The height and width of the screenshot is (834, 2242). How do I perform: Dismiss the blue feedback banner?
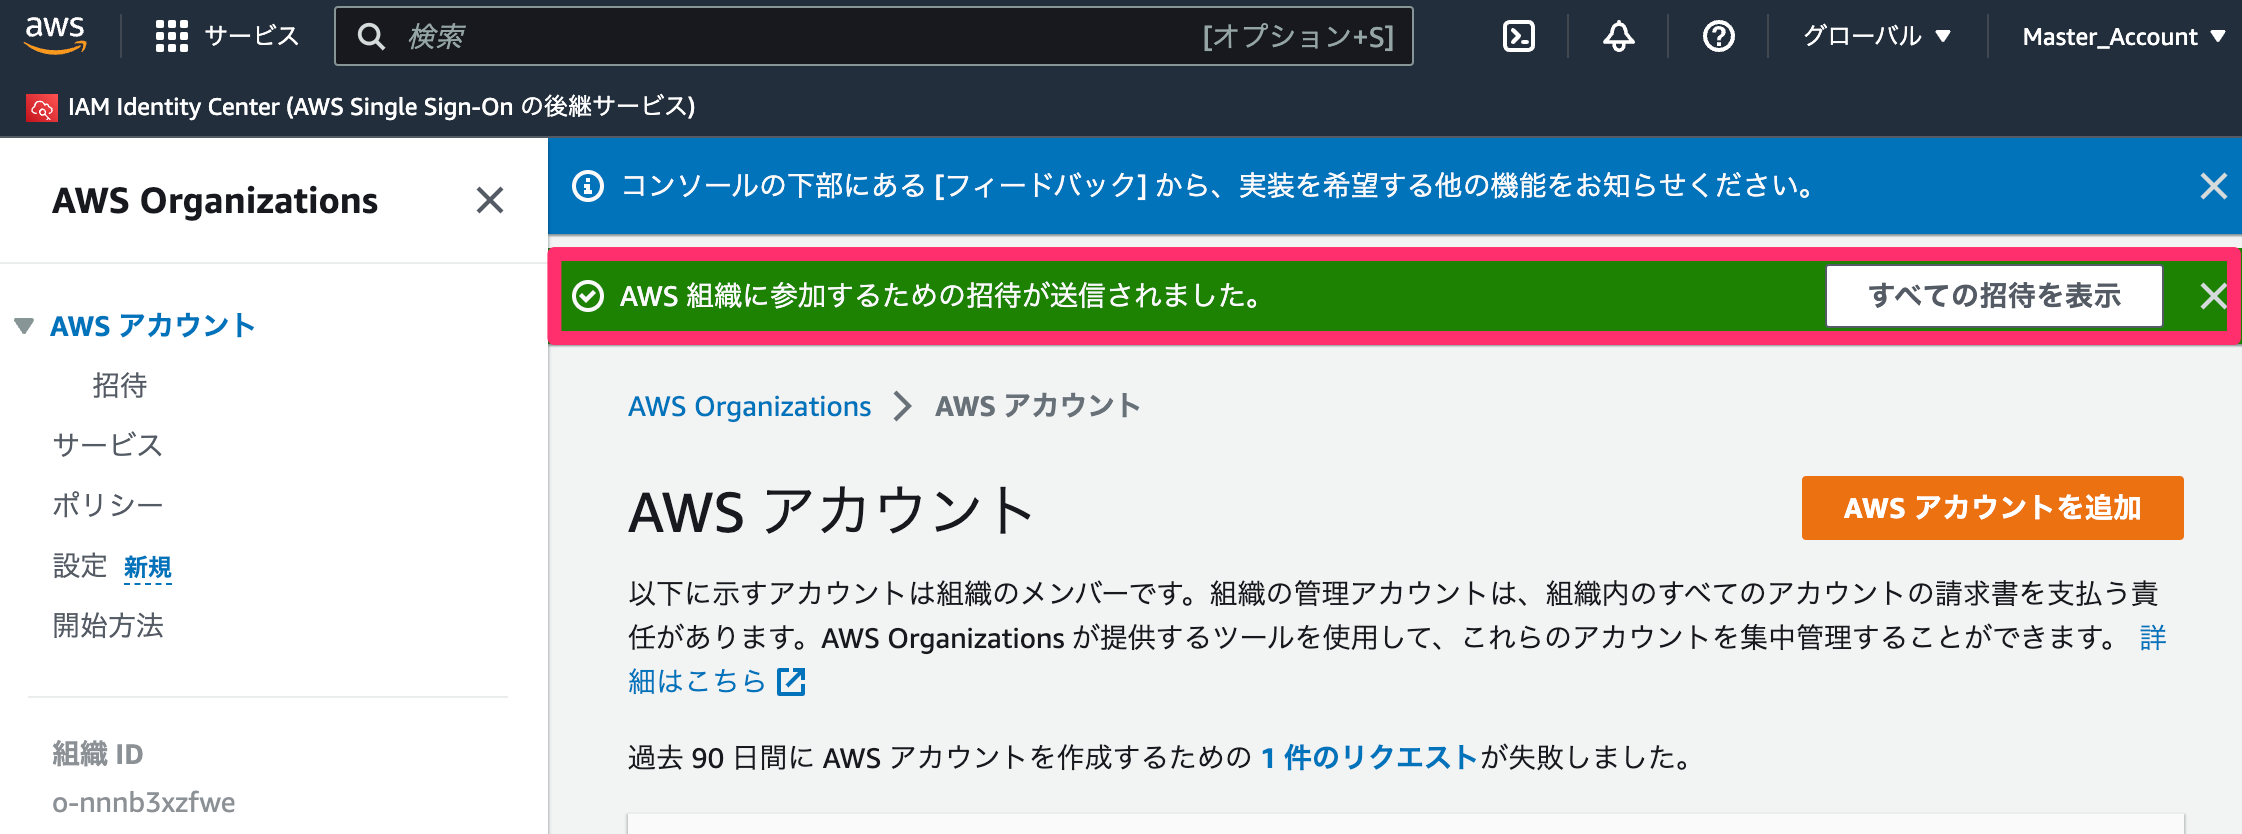point(2213,186)
